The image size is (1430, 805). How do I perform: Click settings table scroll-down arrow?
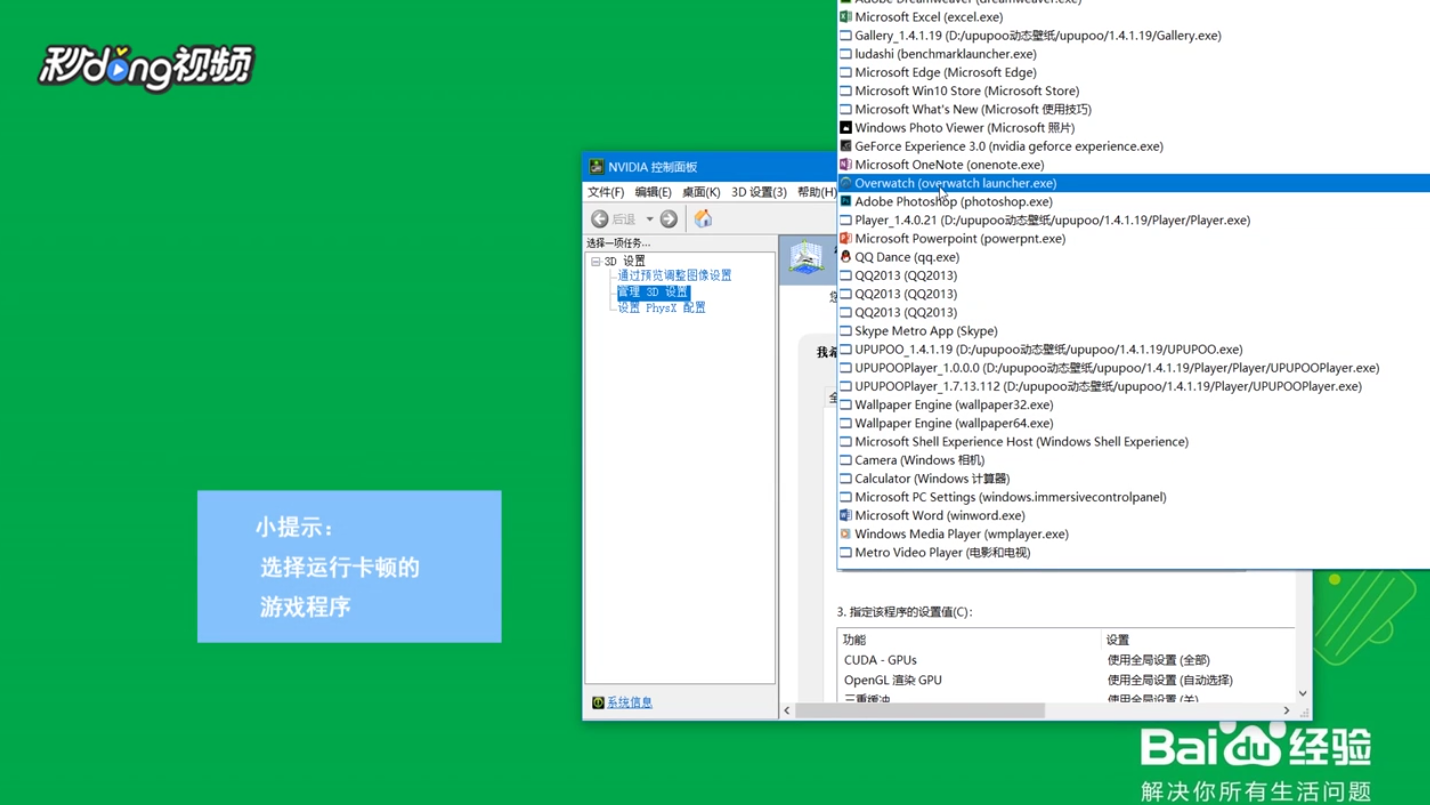tap(1303, 693)
